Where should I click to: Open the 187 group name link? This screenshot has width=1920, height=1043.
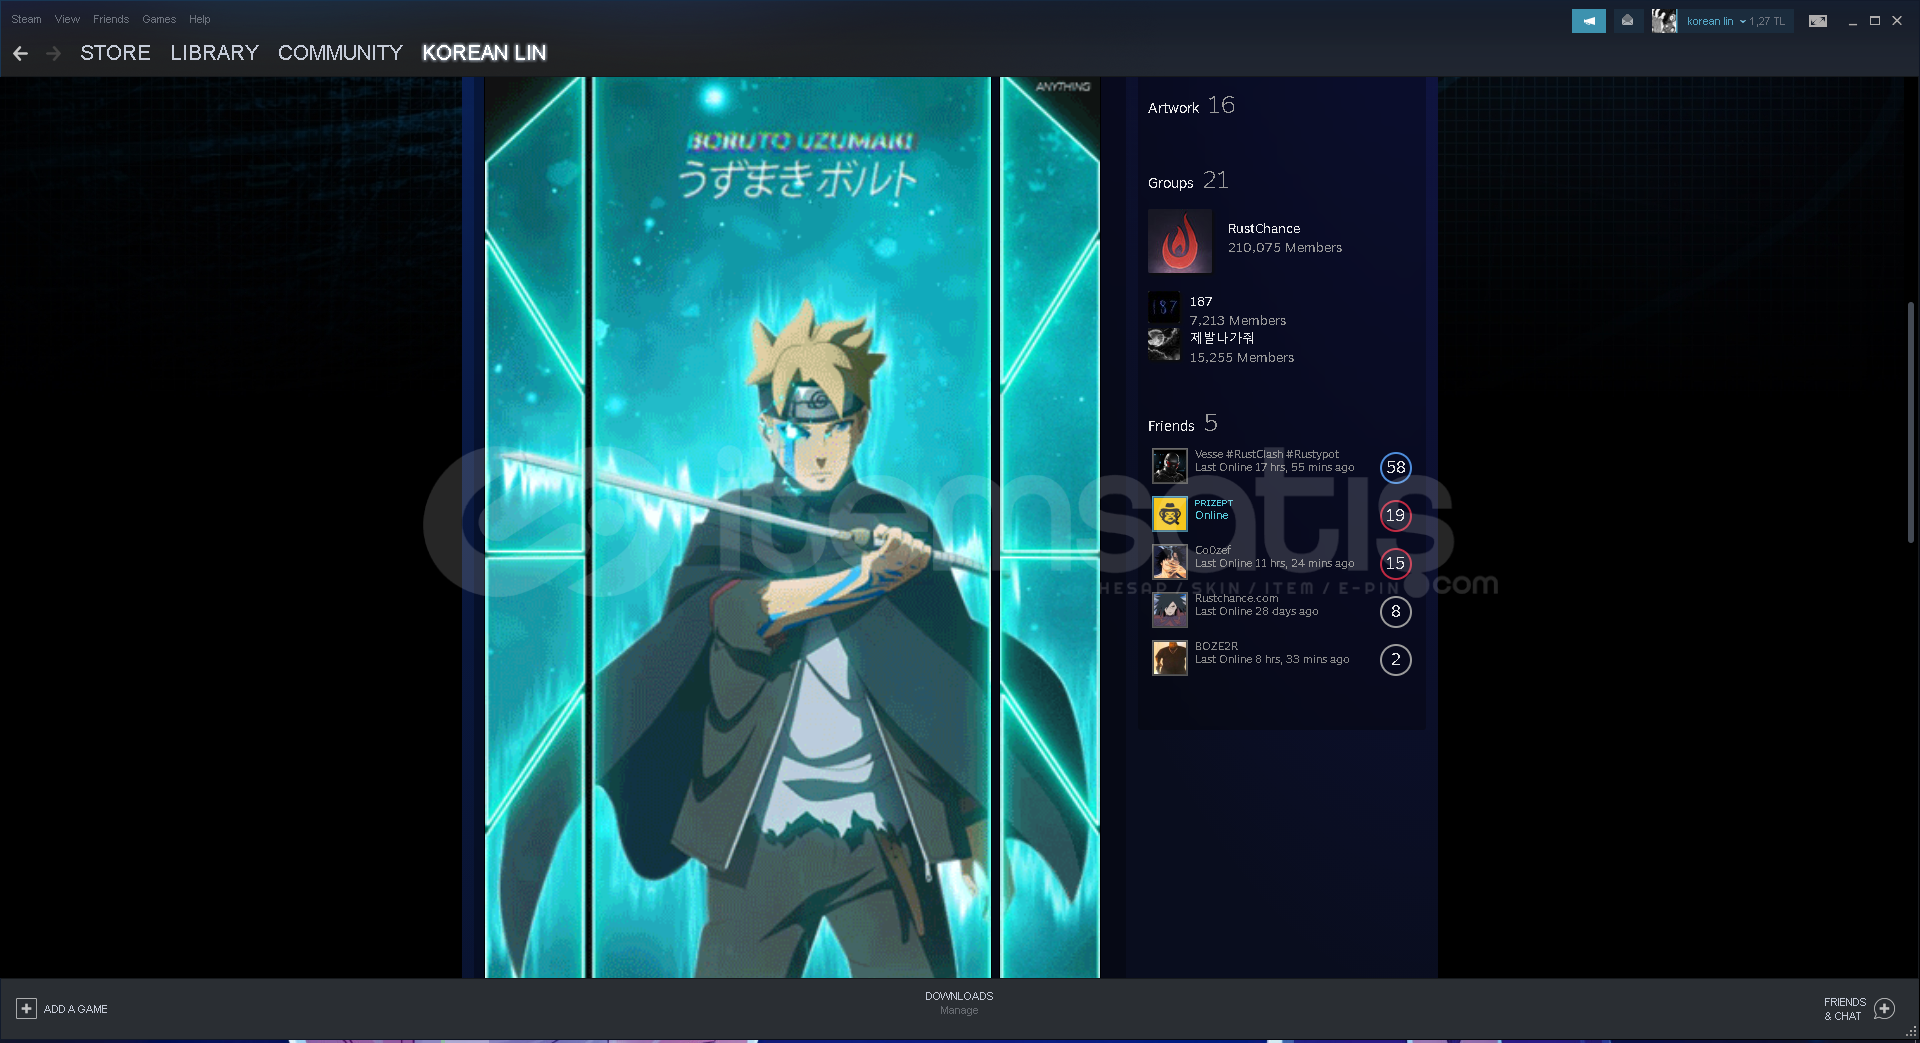(x=1201, y=302)
